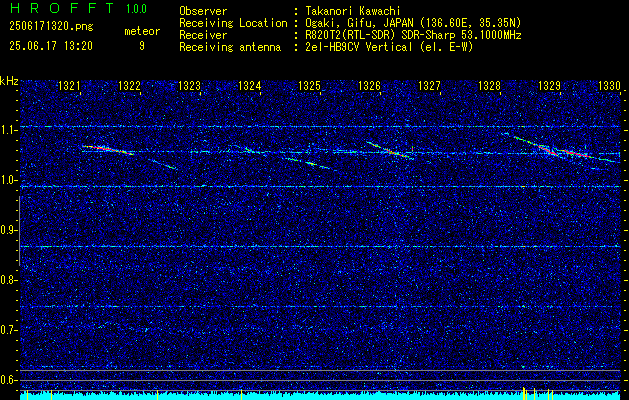Viewport: 629px width, 400px height.
Task: Click the 1329 time marker
Action: click(549, 85)
